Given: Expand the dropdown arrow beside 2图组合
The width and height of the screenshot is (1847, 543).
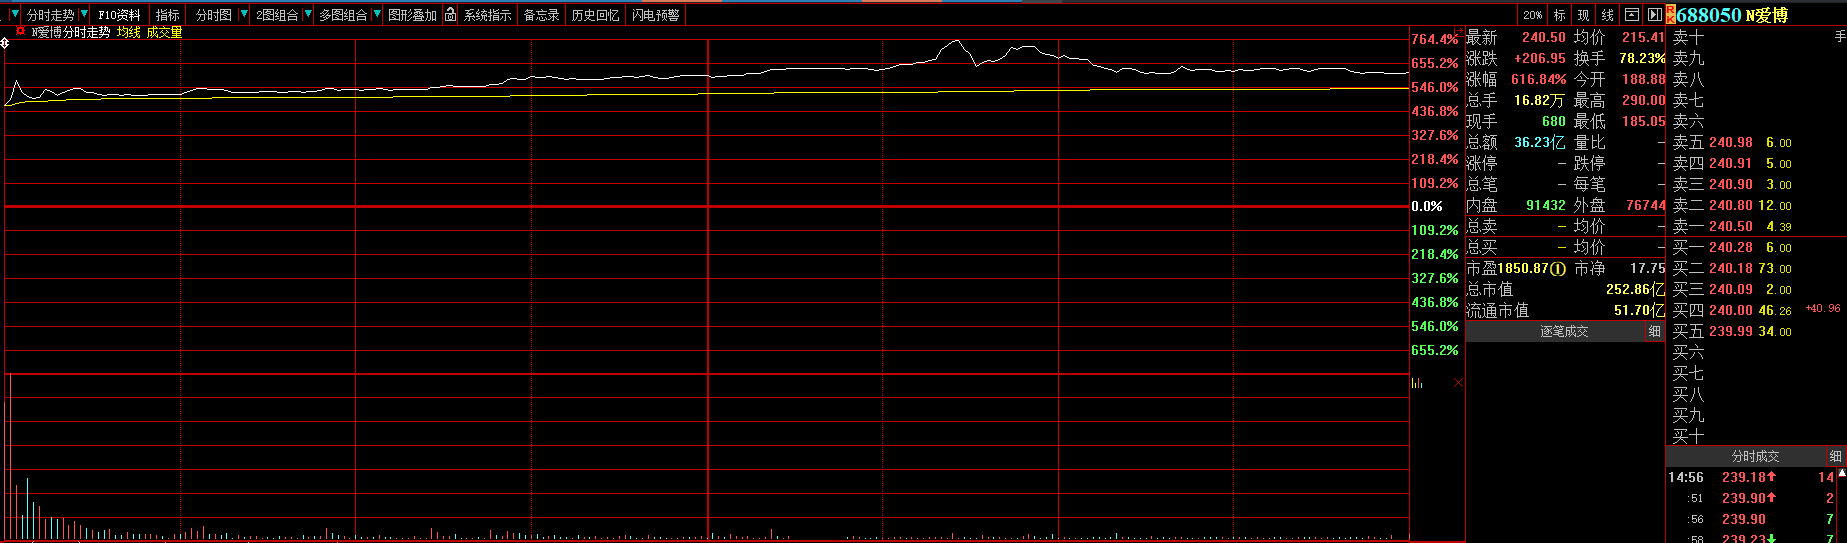Looking at the screenshot, I should (x=308, y=15).
